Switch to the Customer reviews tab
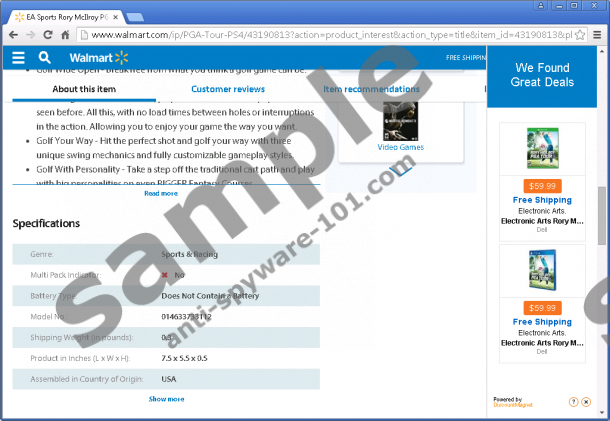This screenshot has width=610, height=421. tap(228, 89)
